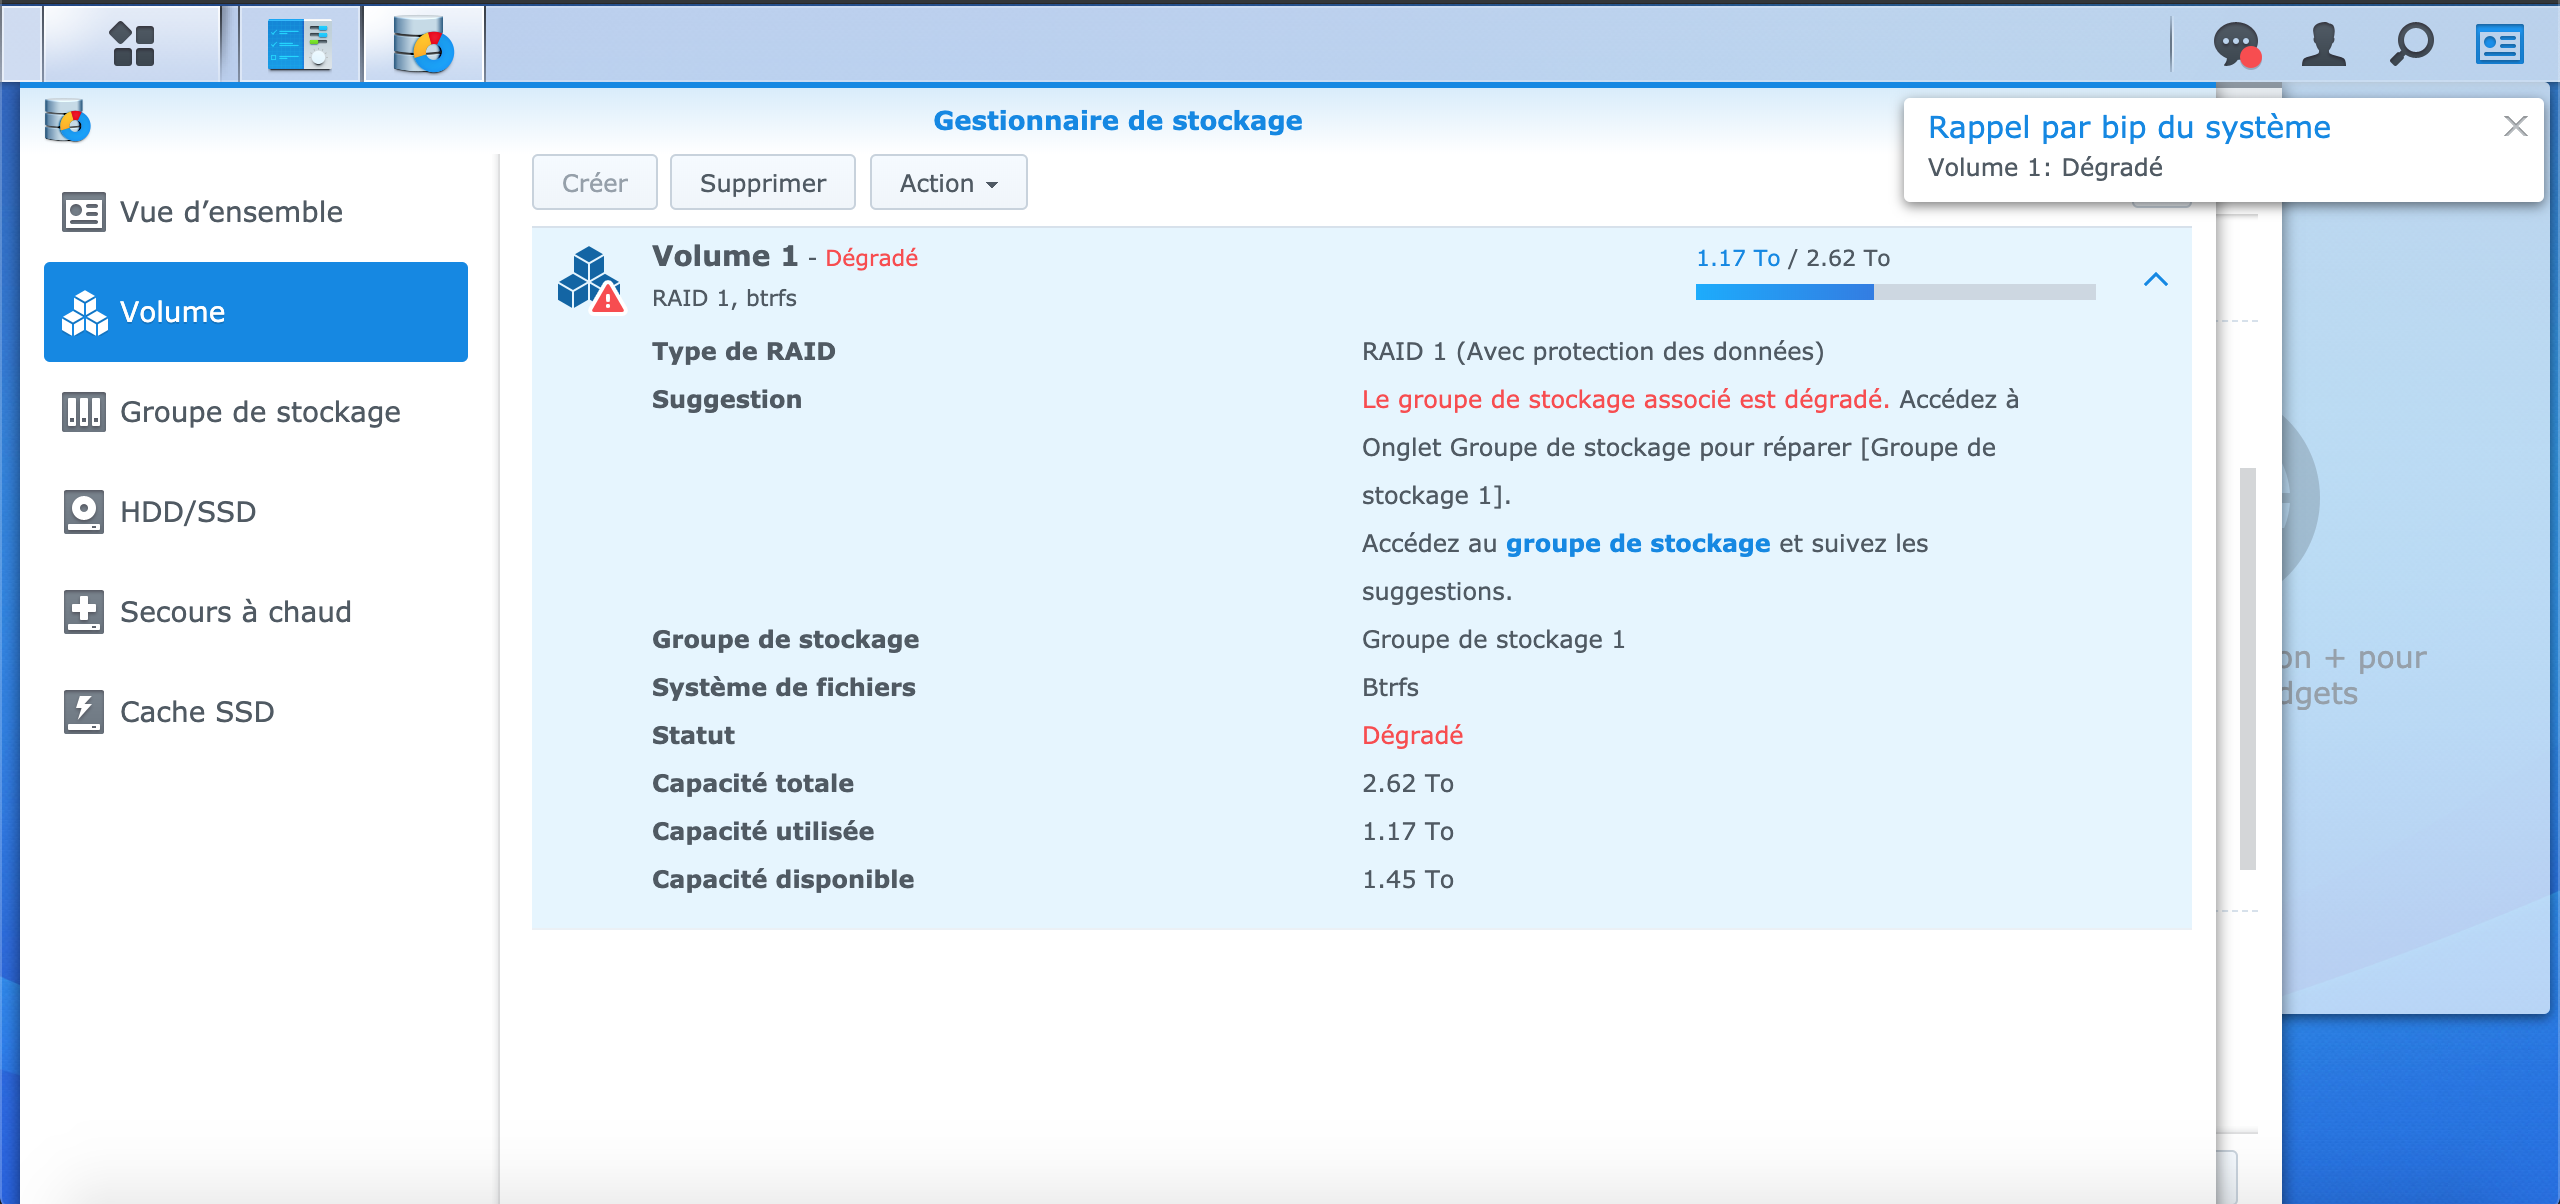Follow the groupe de stockage hyperlink
2560x1204 pixels.
click(x=1638, y=543)
